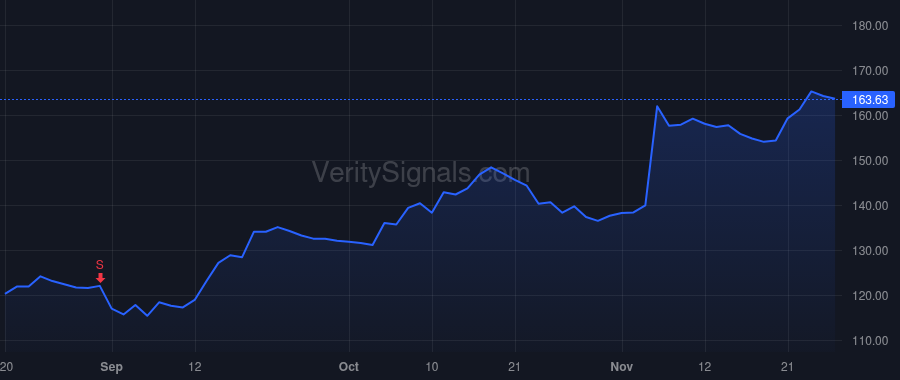Click the Sep date label on time axis
Image resolution: width=900 pixels, height=380 pixels.
coord(112,367)
